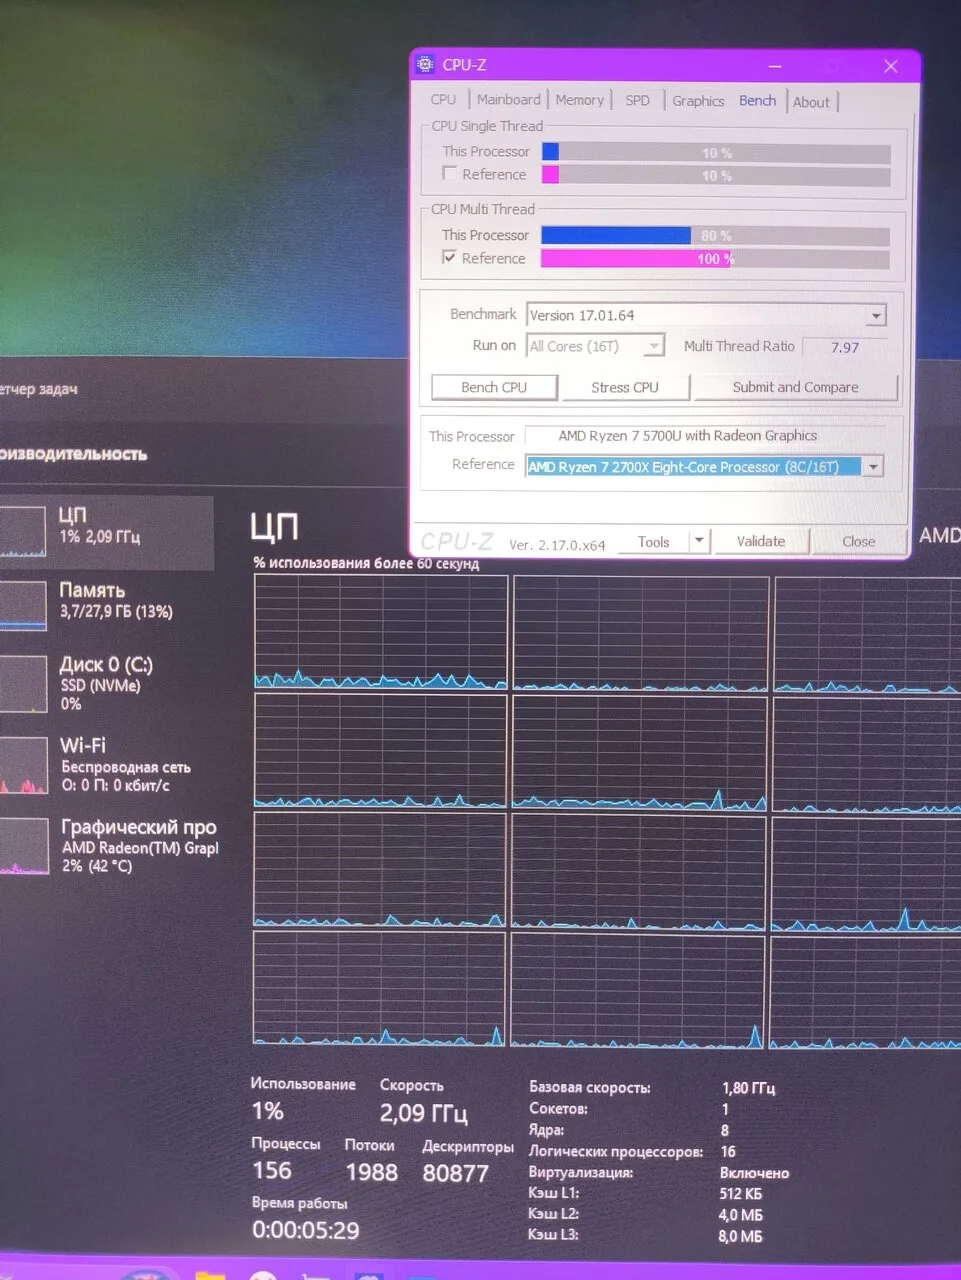Minimize the CPU-Z window
Screen dimensions: 961x1280
(775, 66)
